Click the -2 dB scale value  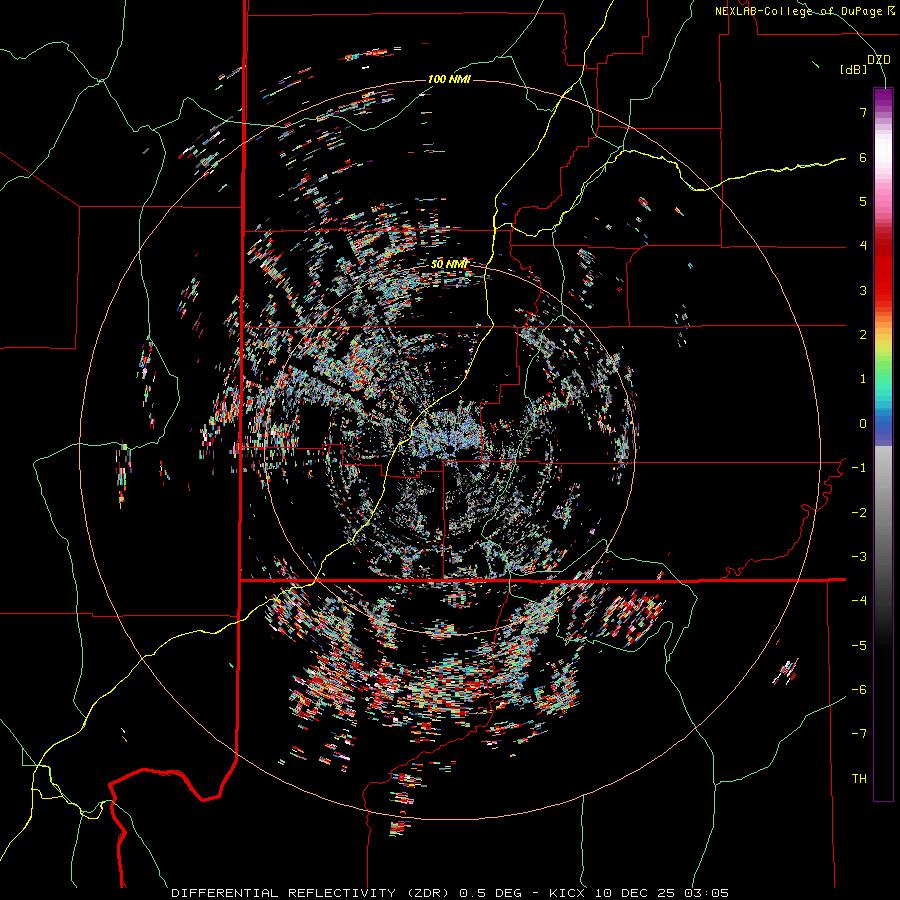tap(859, 513)
